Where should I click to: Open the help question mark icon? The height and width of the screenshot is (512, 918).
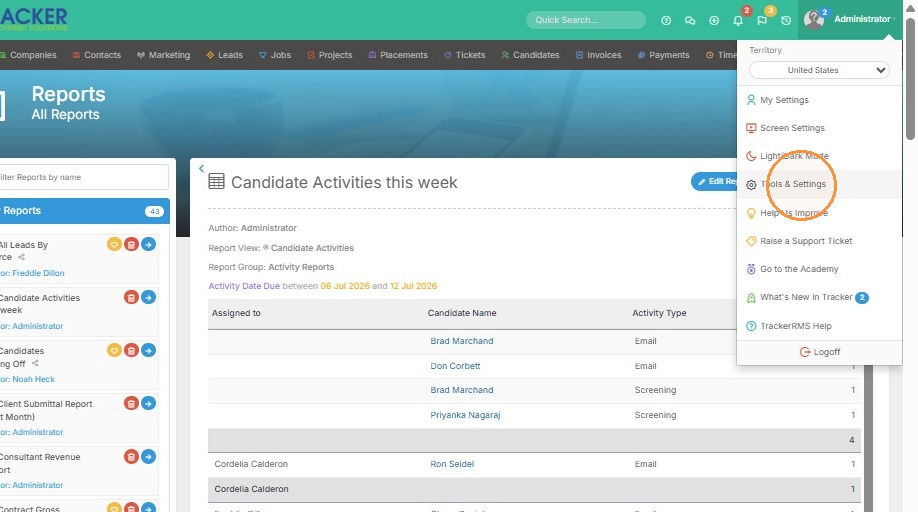point(666,20)
